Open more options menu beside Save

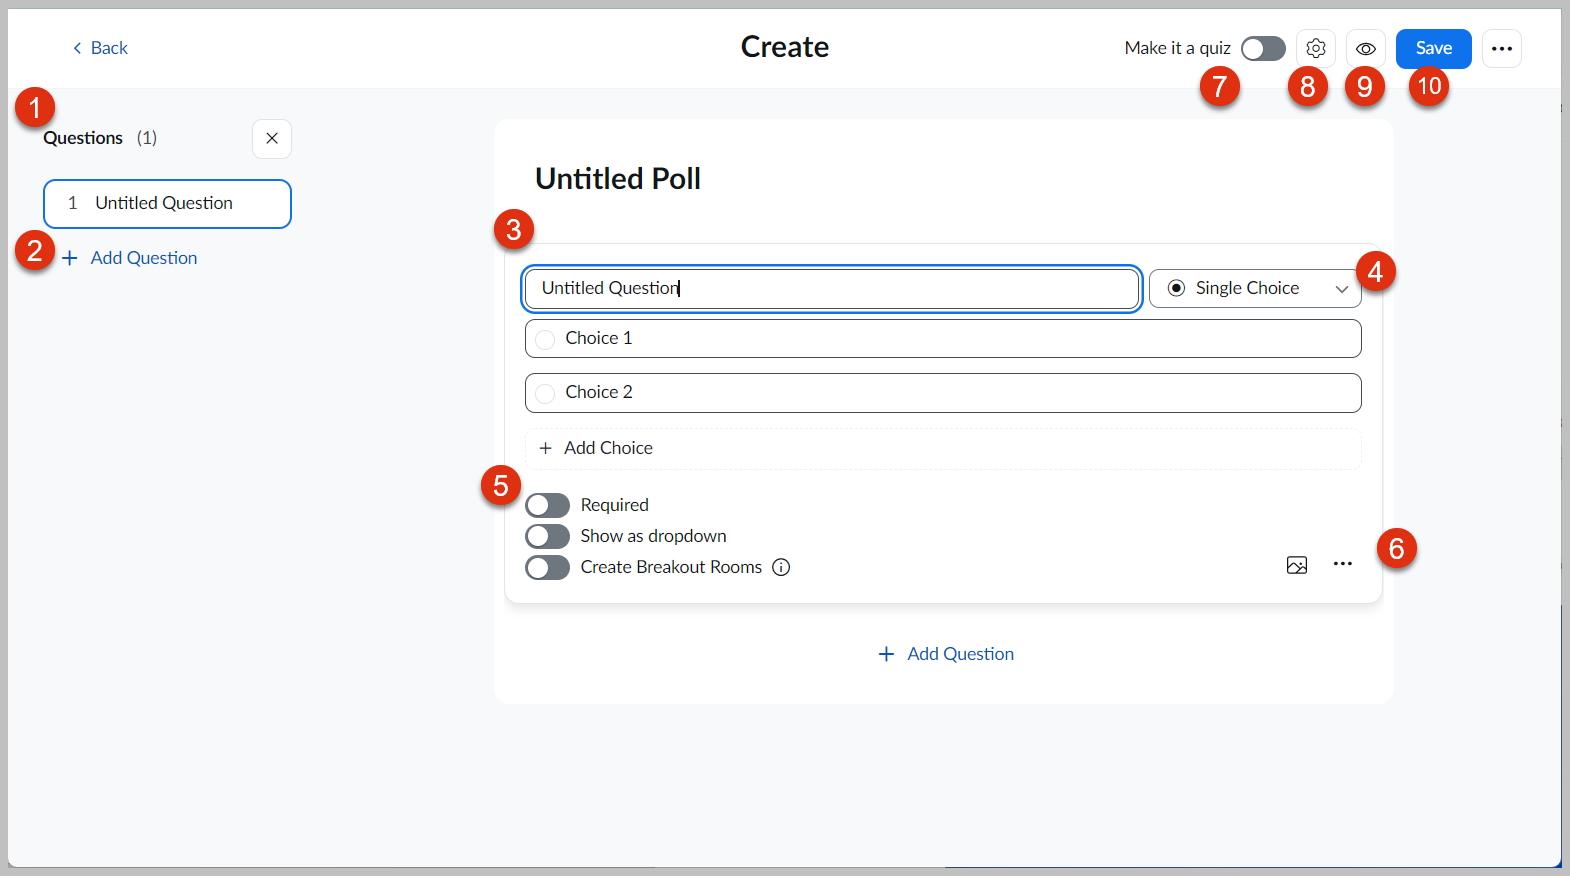(1501, 48)
